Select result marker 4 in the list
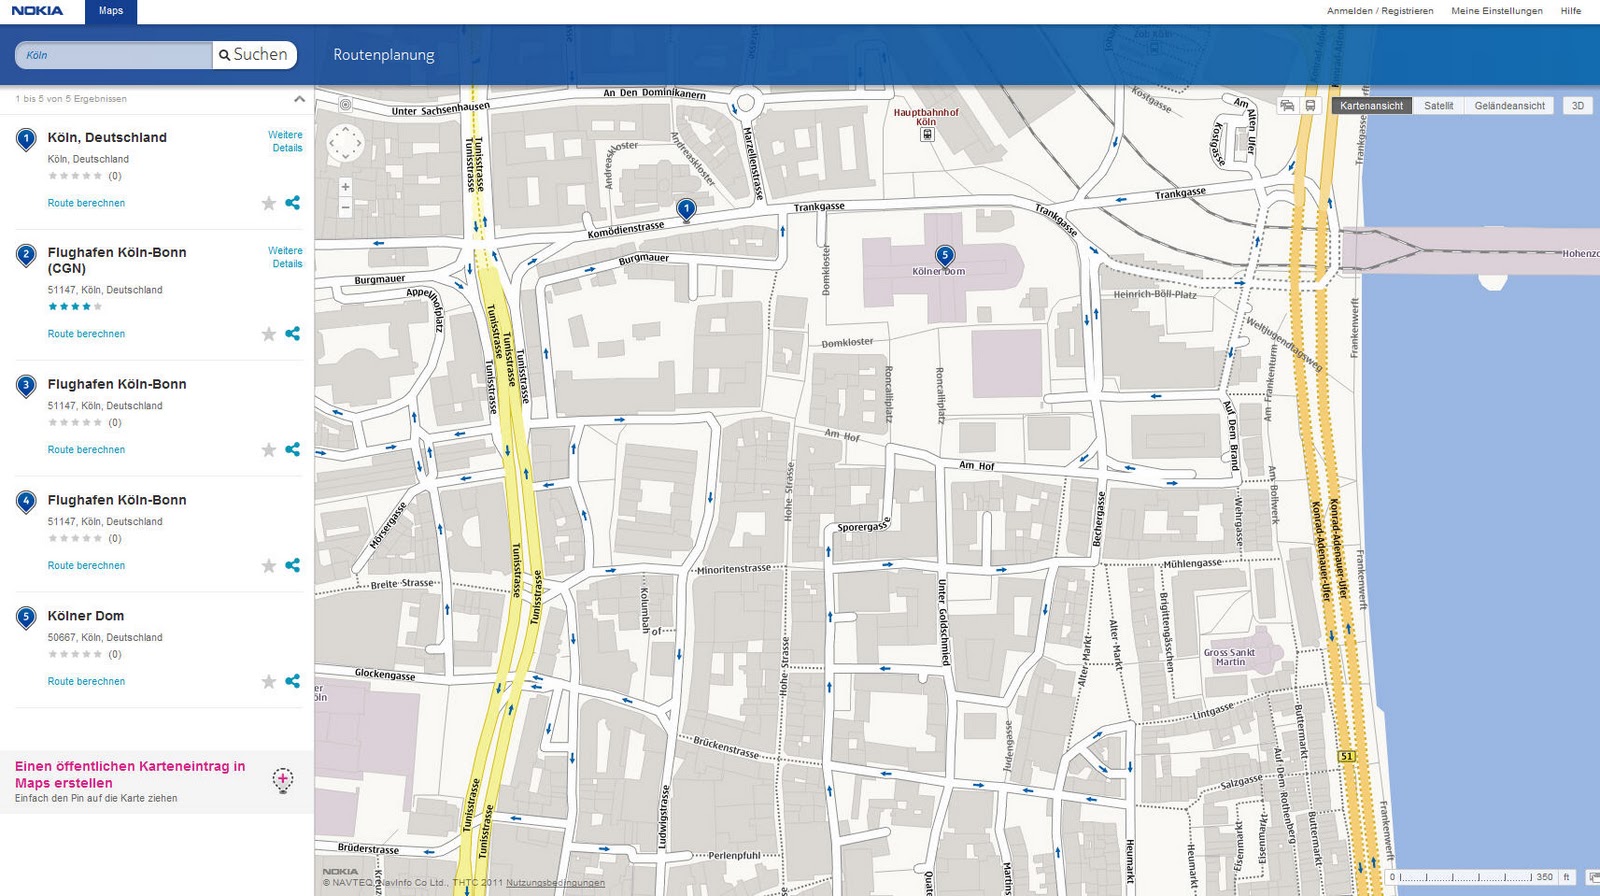Screen dimensions: 1600x896 (x=27, y=502)
